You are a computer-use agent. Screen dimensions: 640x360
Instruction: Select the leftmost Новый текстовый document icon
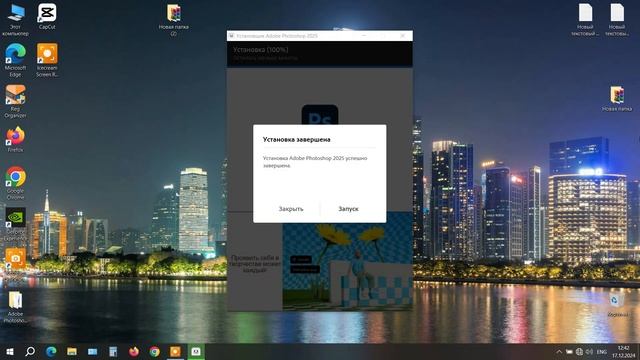585,20
